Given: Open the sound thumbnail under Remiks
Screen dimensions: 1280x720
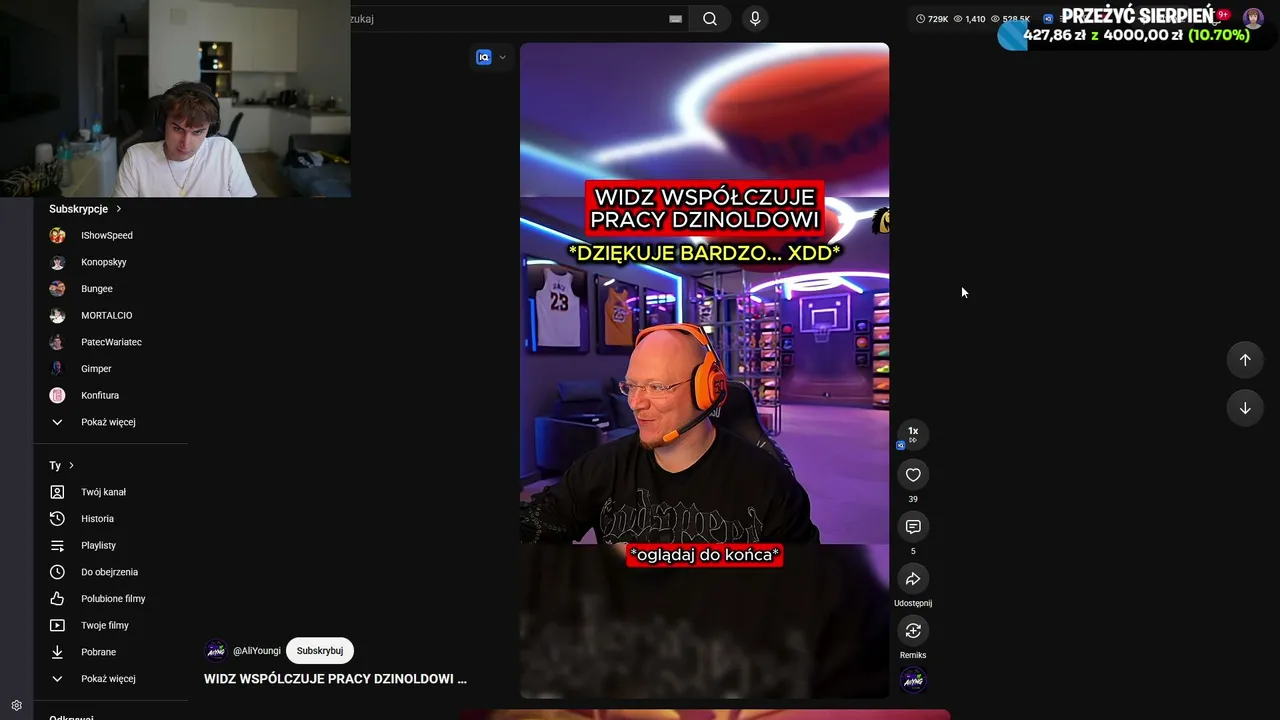Looking at the screenshot, I should [x=913, y=681].
